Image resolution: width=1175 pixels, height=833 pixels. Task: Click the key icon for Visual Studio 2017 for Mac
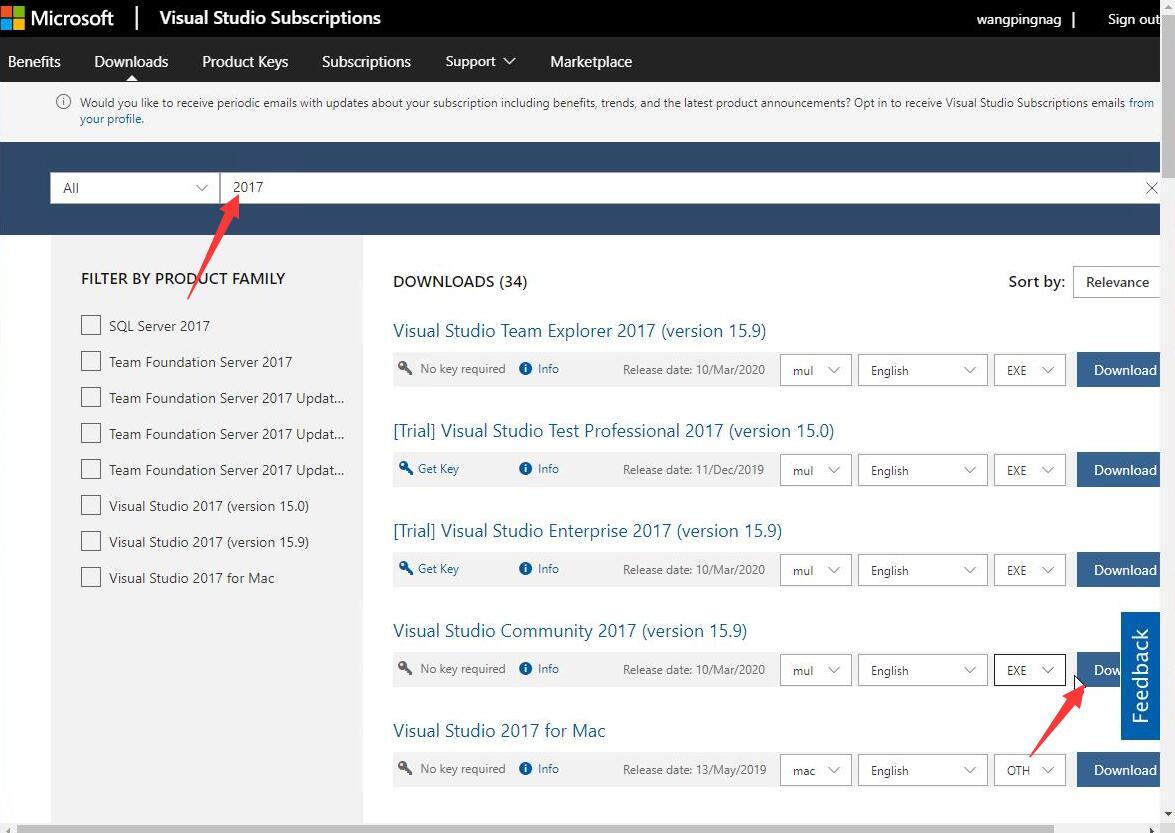coord(405,768)
